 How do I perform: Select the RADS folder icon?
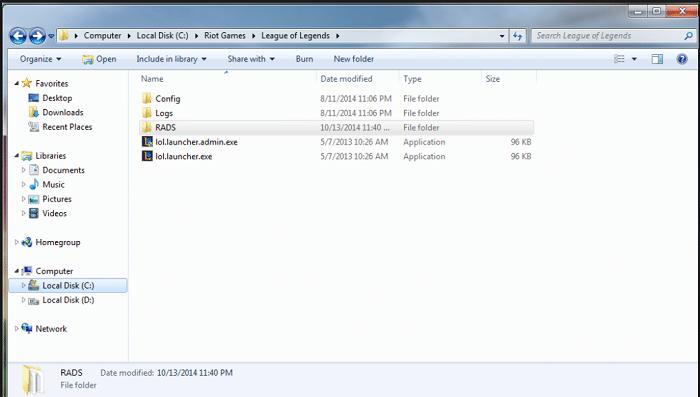click(x=146, y=127)
